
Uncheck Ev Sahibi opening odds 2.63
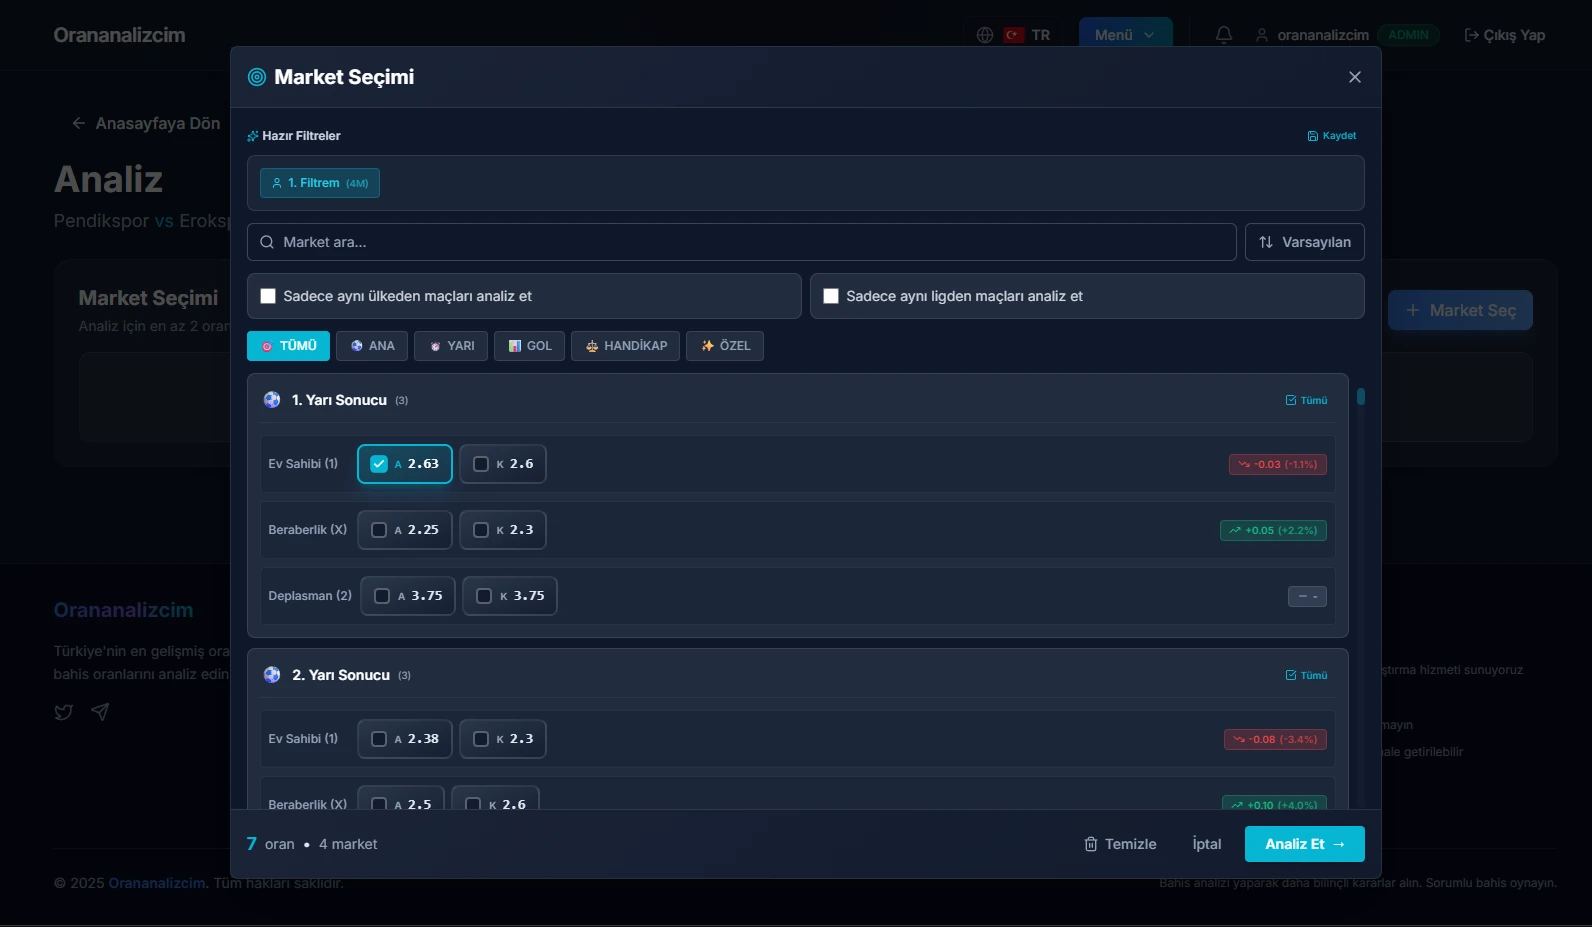tap(379, 464)
